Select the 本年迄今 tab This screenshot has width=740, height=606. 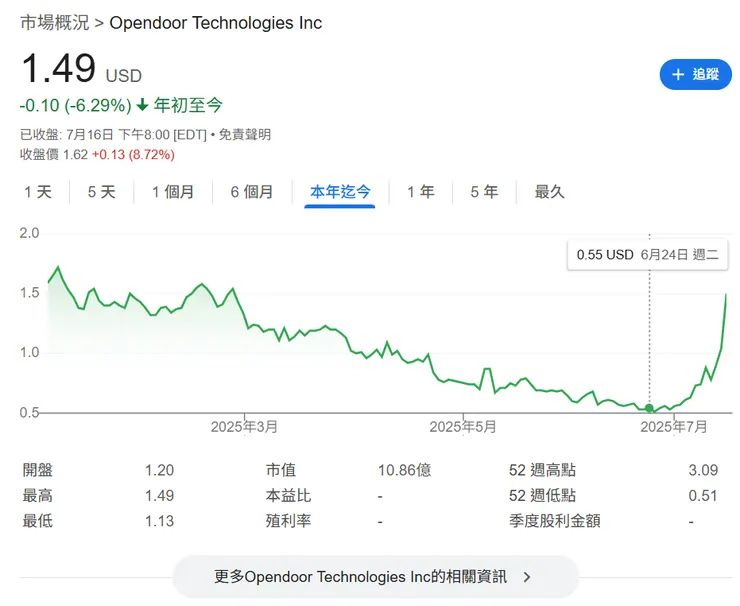coord(340,192)
